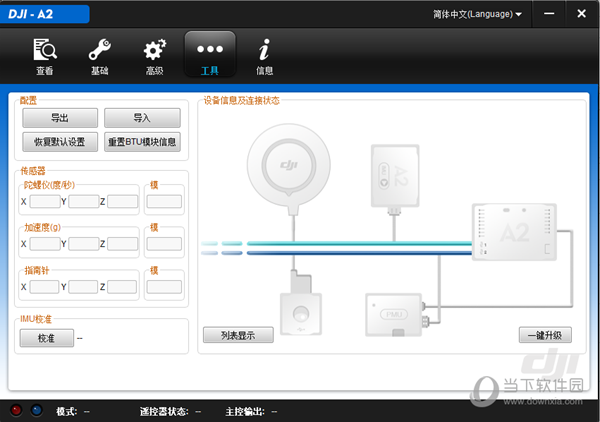Click gyroscope Z value field

coord(122,201)
